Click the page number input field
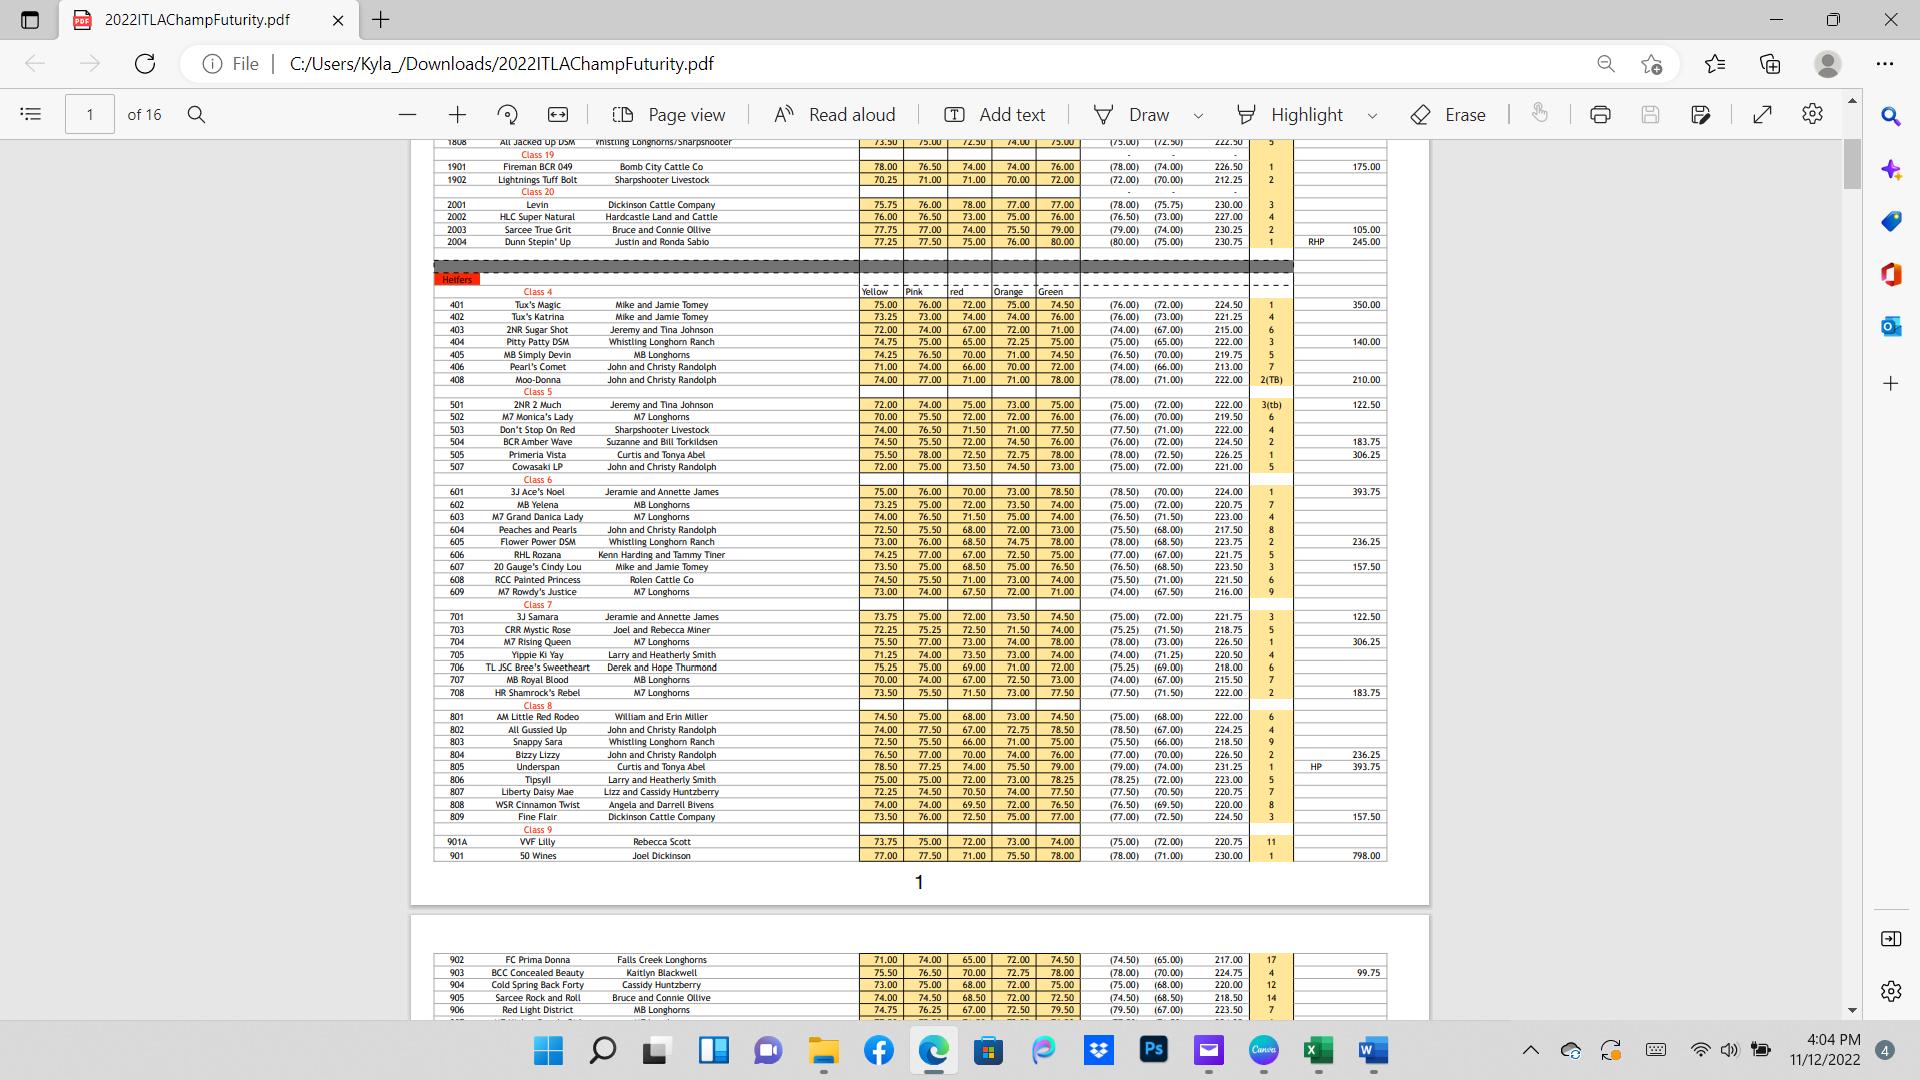The height and width of the screenshot is (1080, 1920). coord(90,115)
